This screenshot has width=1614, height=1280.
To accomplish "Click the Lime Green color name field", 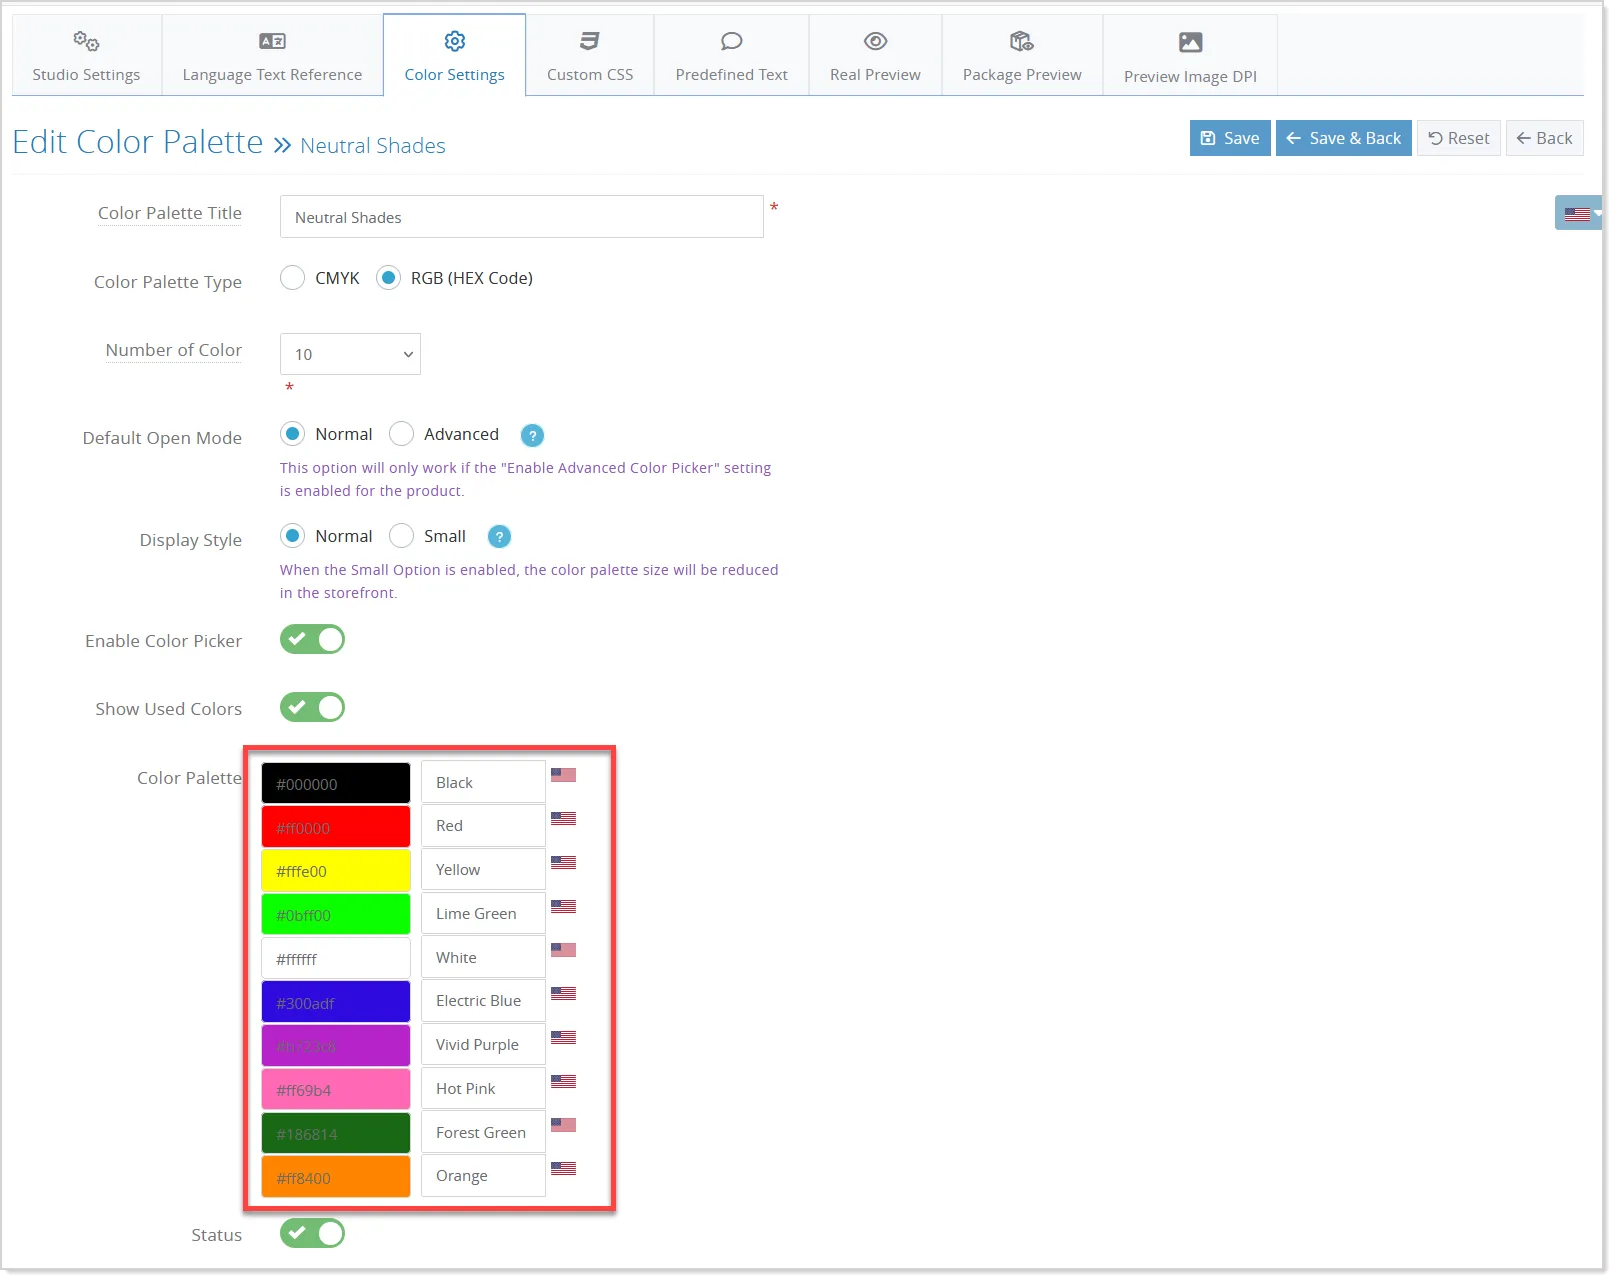I will coord(483,913).
